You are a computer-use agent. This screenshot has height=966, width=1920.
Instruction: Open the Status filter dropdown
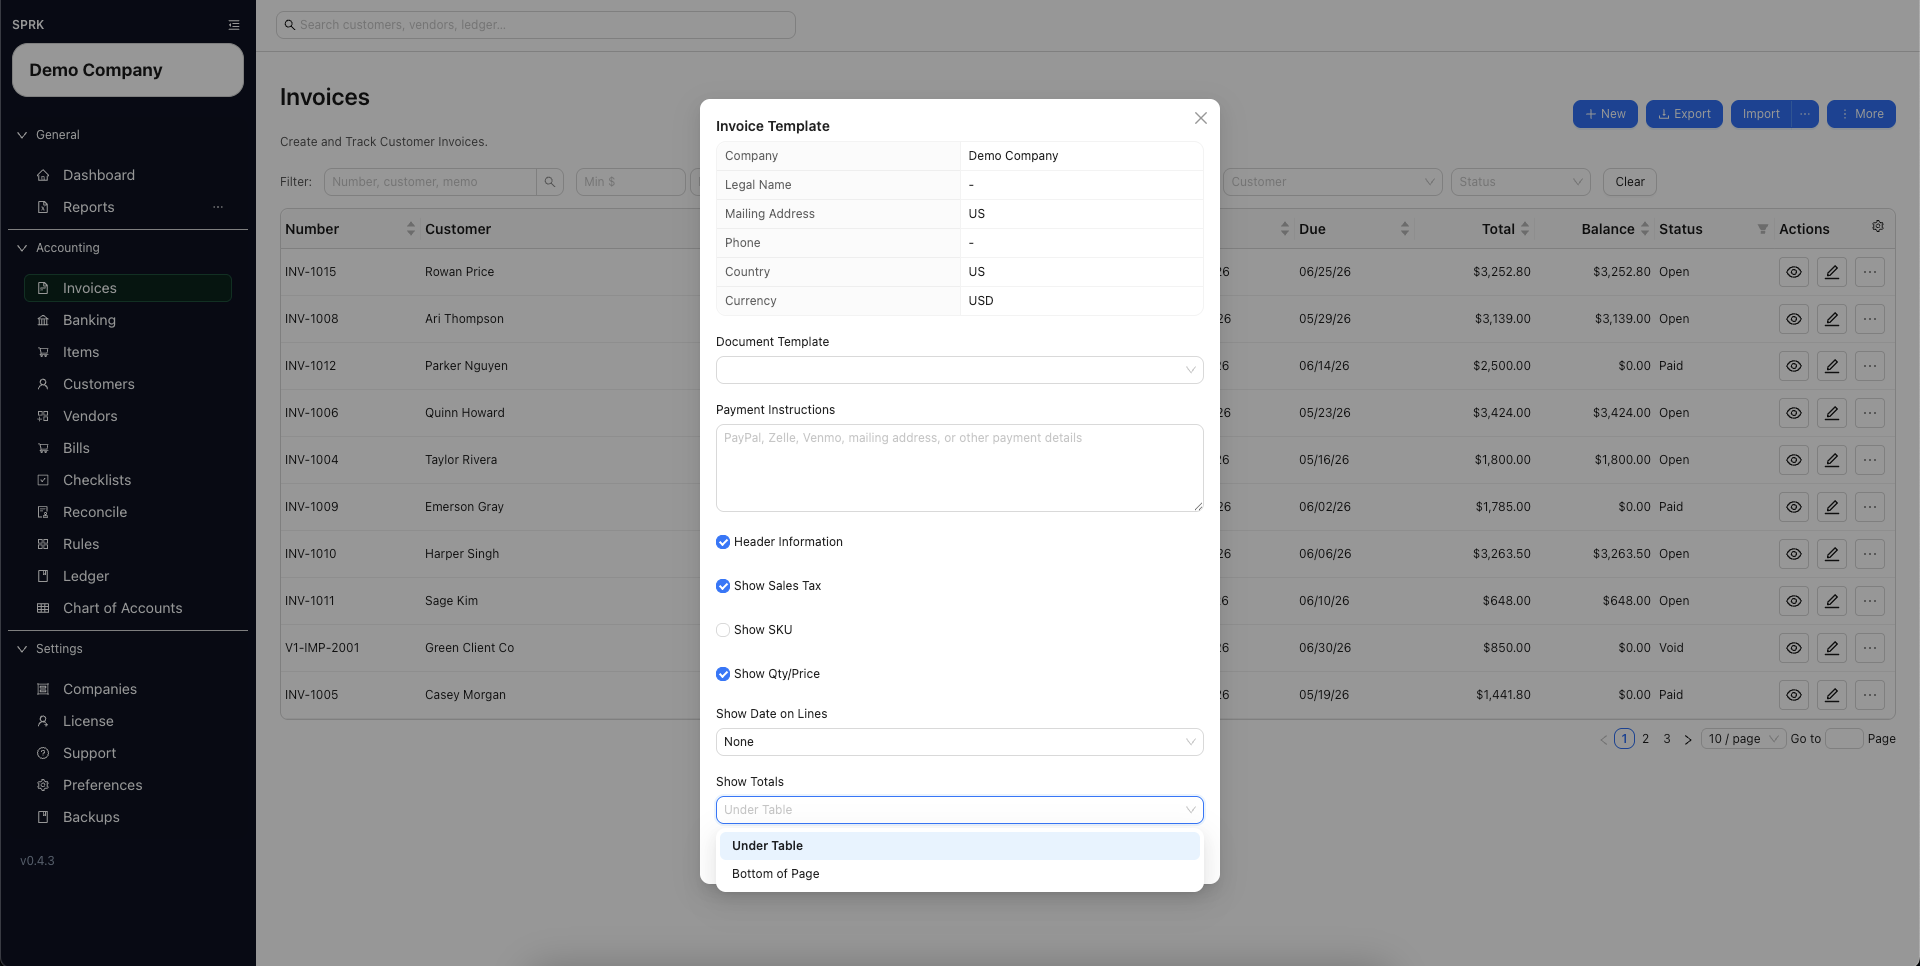pyautogui.click(x=1521, y=182)
